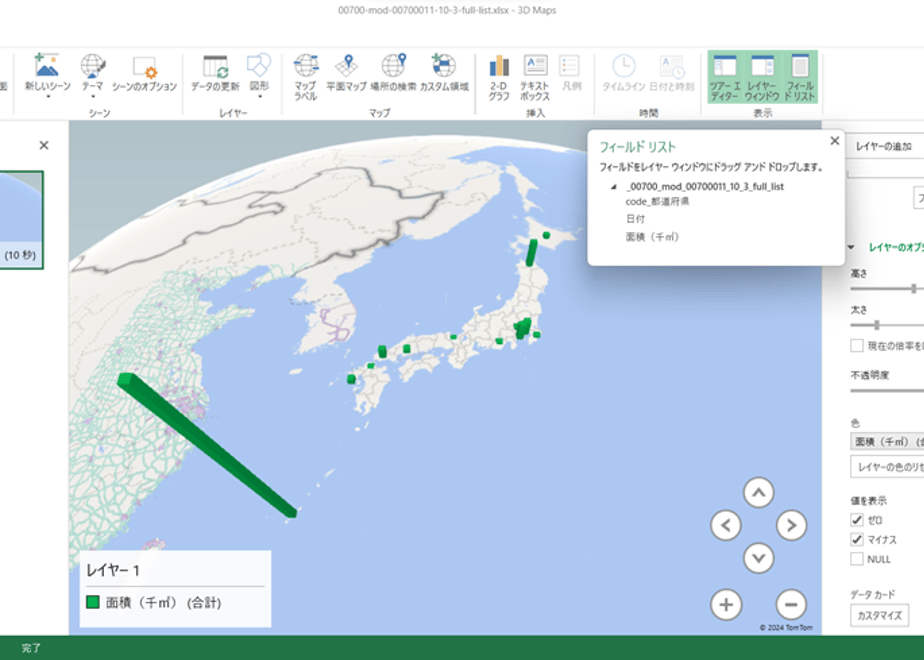
Task: Click the レイヤー 1 legend box
Action: [x=175, y=589]
